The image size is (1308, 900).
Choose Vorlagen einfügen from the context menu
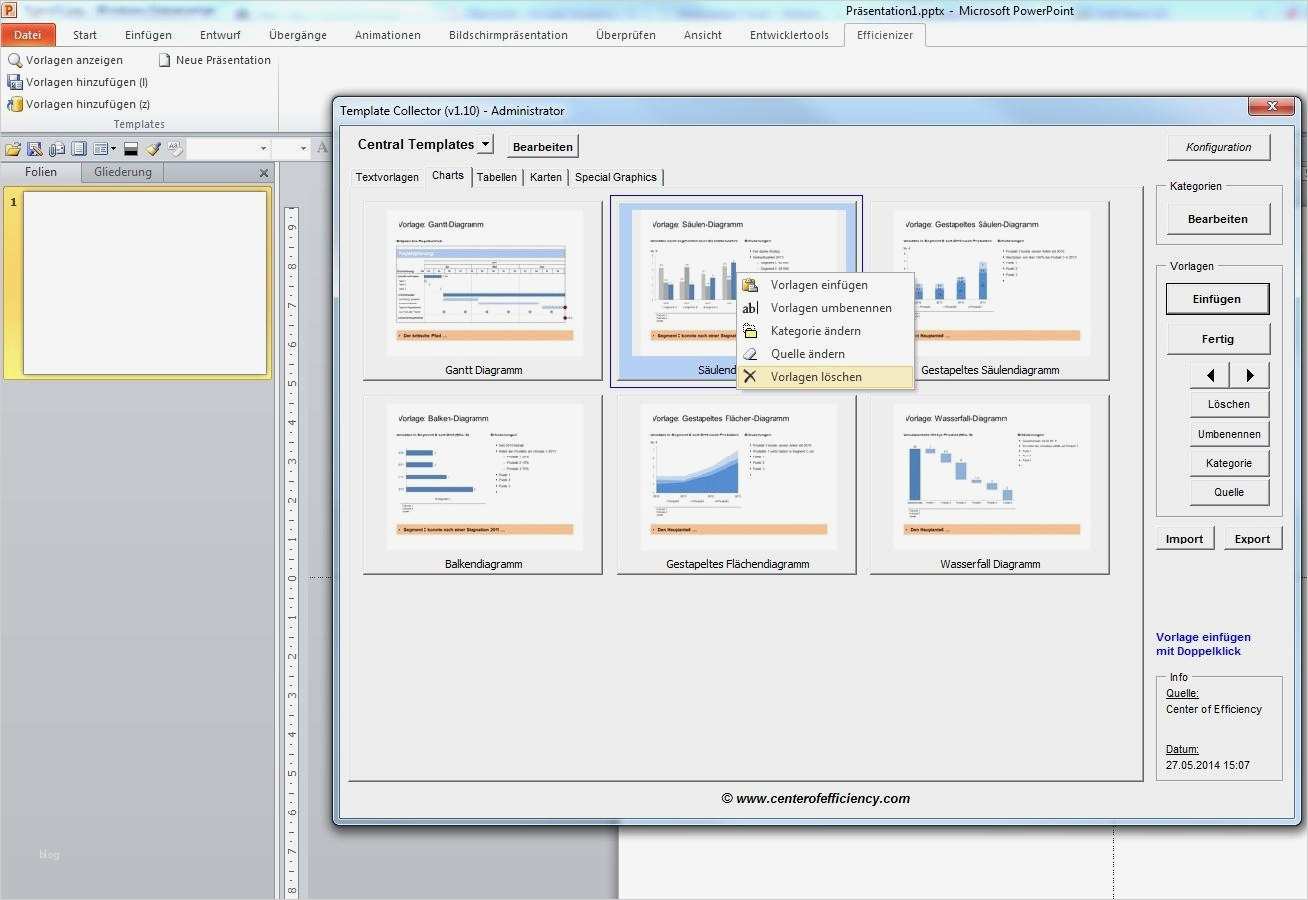click(x=825, y=285)
